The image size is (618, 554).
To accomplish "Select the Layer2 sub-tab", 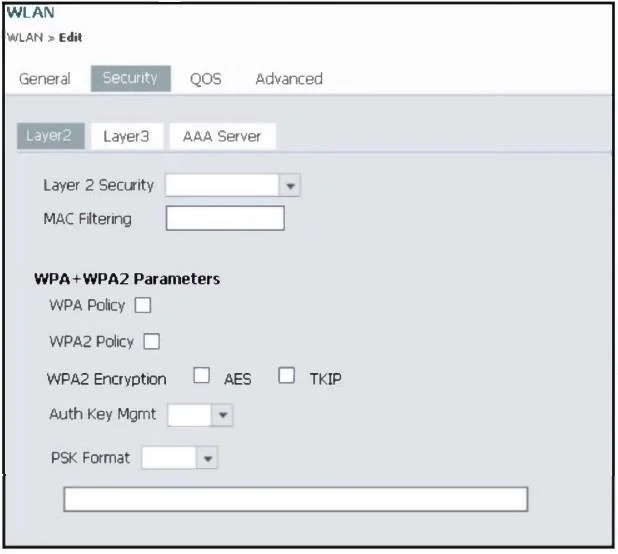I will point(50,136).
